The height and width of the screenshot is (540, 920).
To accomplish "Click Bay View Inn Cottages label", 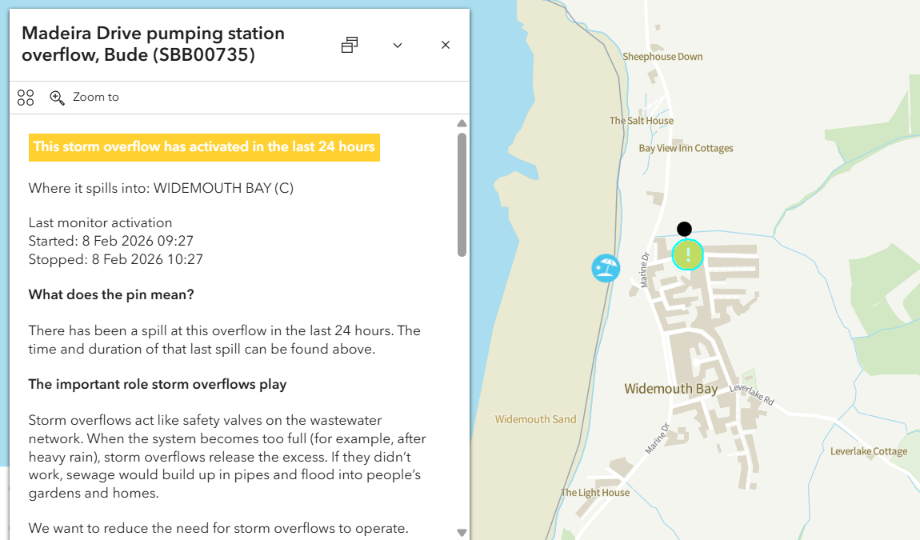I will tap(685, 148).
